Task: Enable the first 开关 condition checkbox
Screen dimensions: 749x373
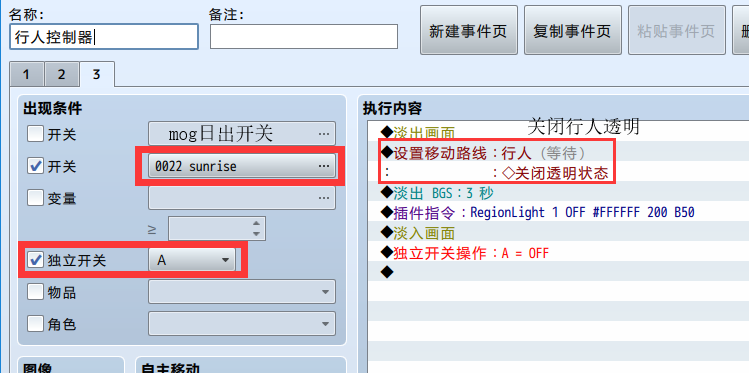Action: click(x=35, y=134)
